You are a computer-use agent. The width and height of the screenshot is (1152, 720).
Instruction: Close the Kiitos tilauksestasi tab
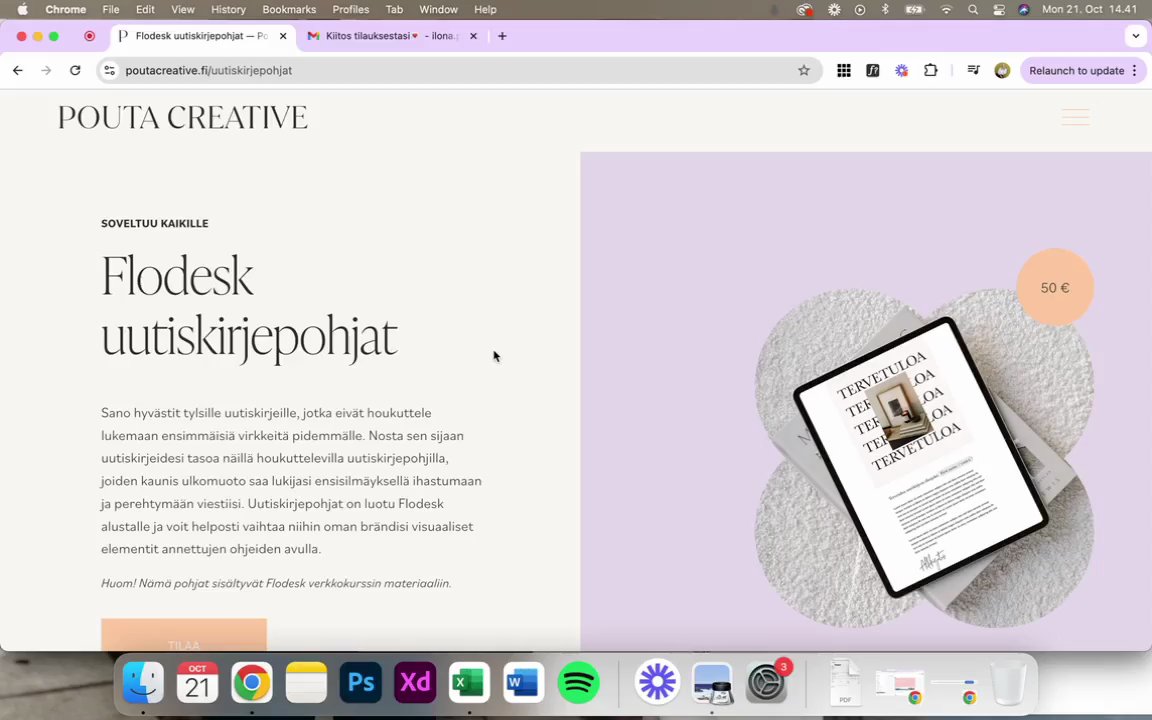(473, 36)
